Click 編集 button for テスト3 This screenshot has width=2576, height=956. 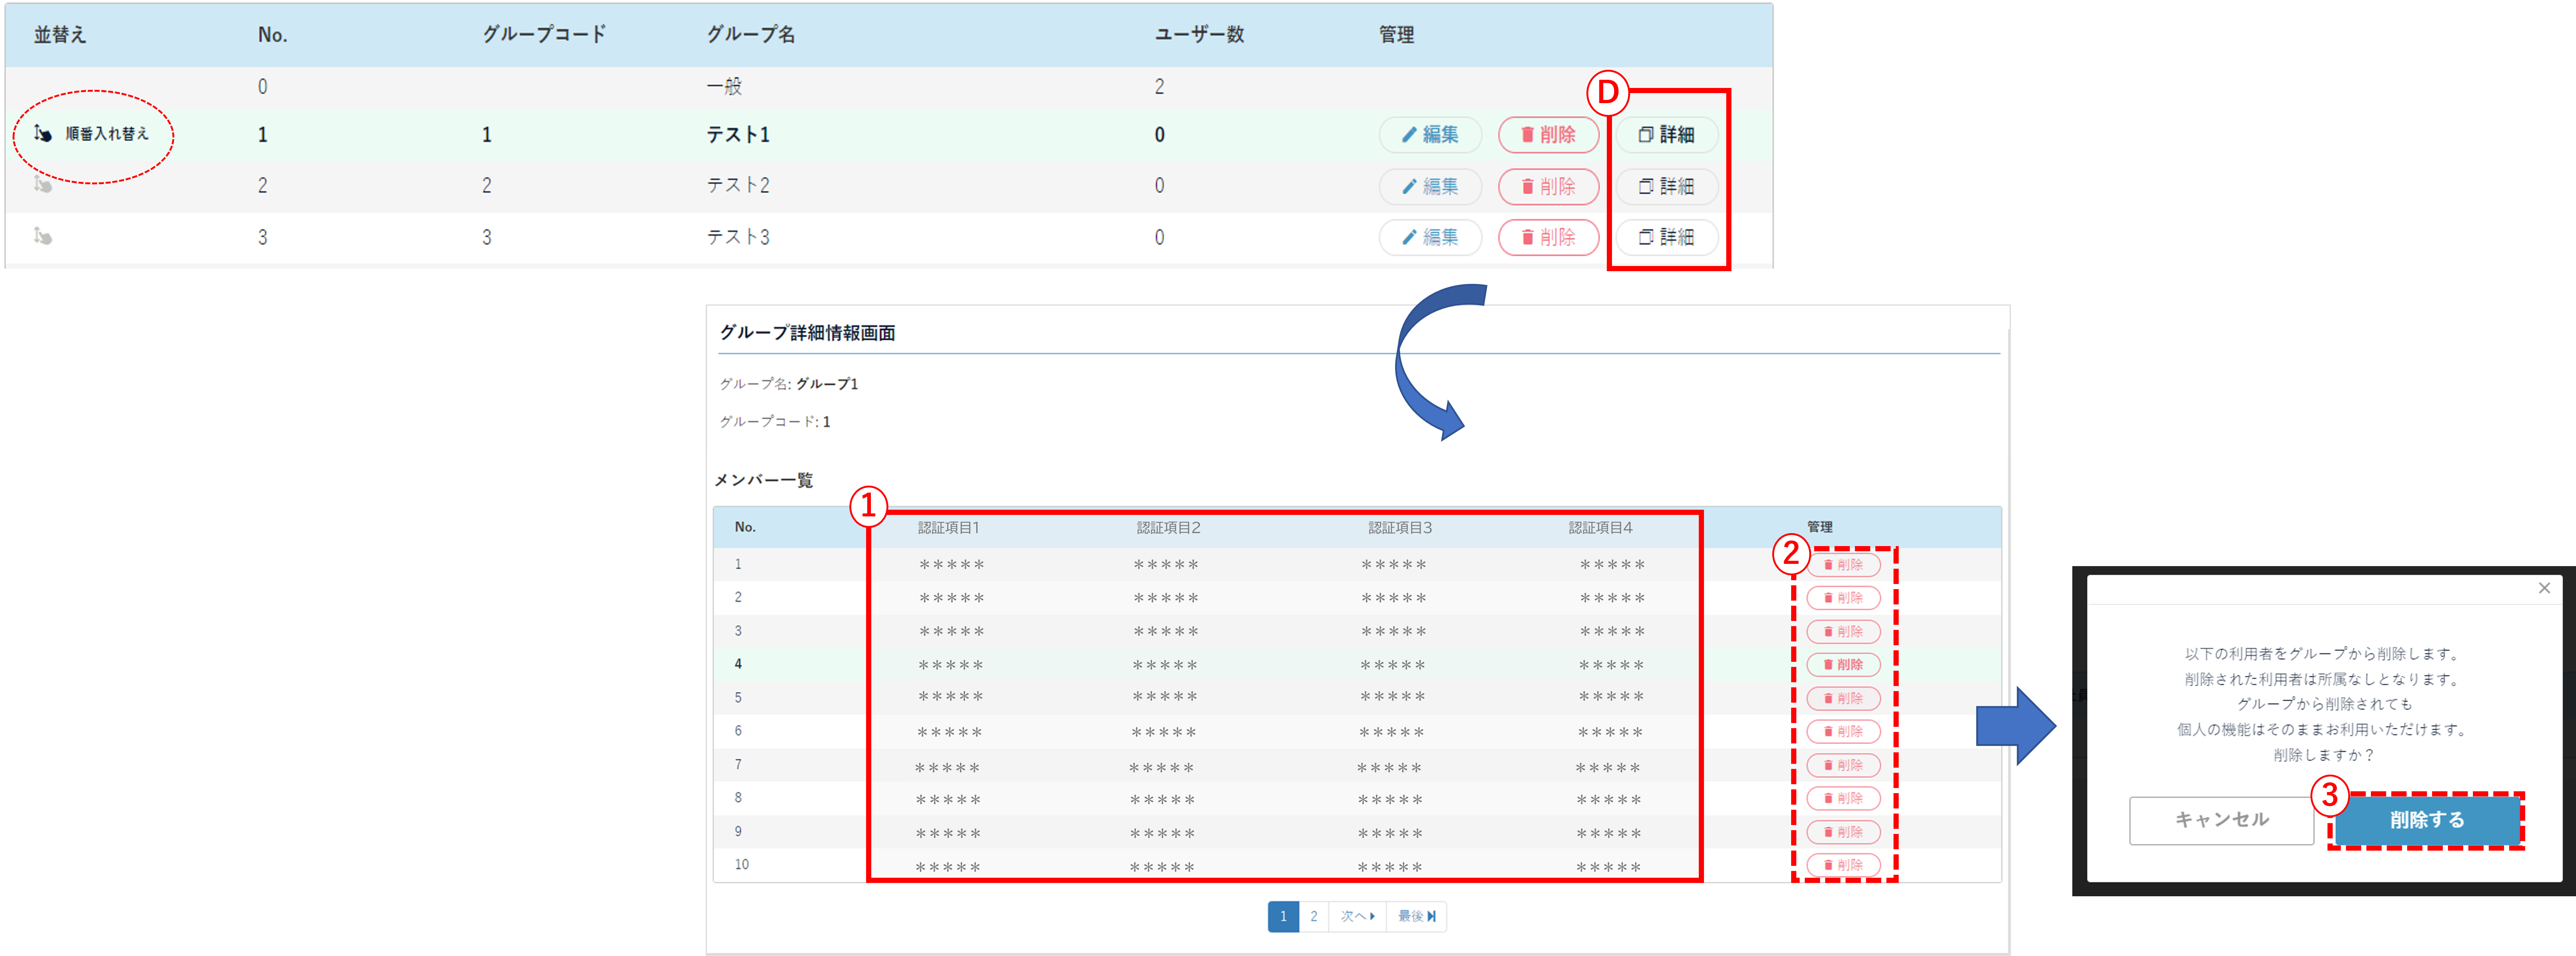1429,237
